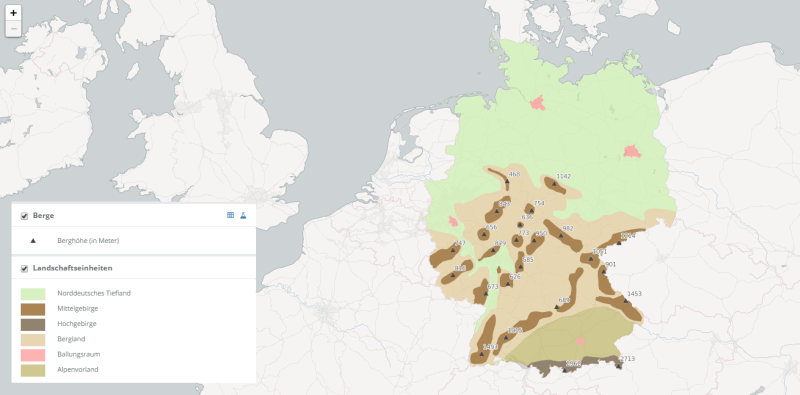Select the mountain marker labeled 754
This screenshot has height=395, width=800.
point(532,210)
